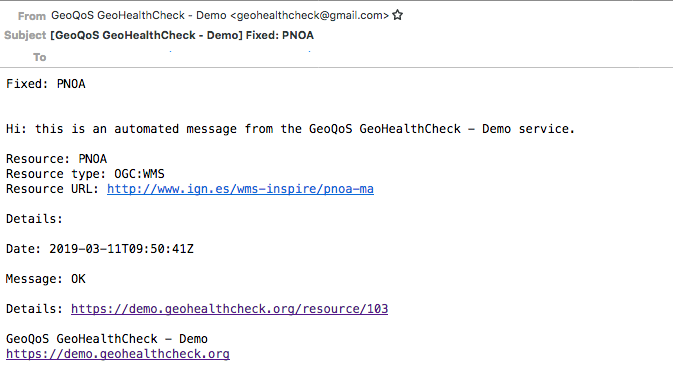Click the 'Message: OK' line
The image size is (673, 379).
46,279
